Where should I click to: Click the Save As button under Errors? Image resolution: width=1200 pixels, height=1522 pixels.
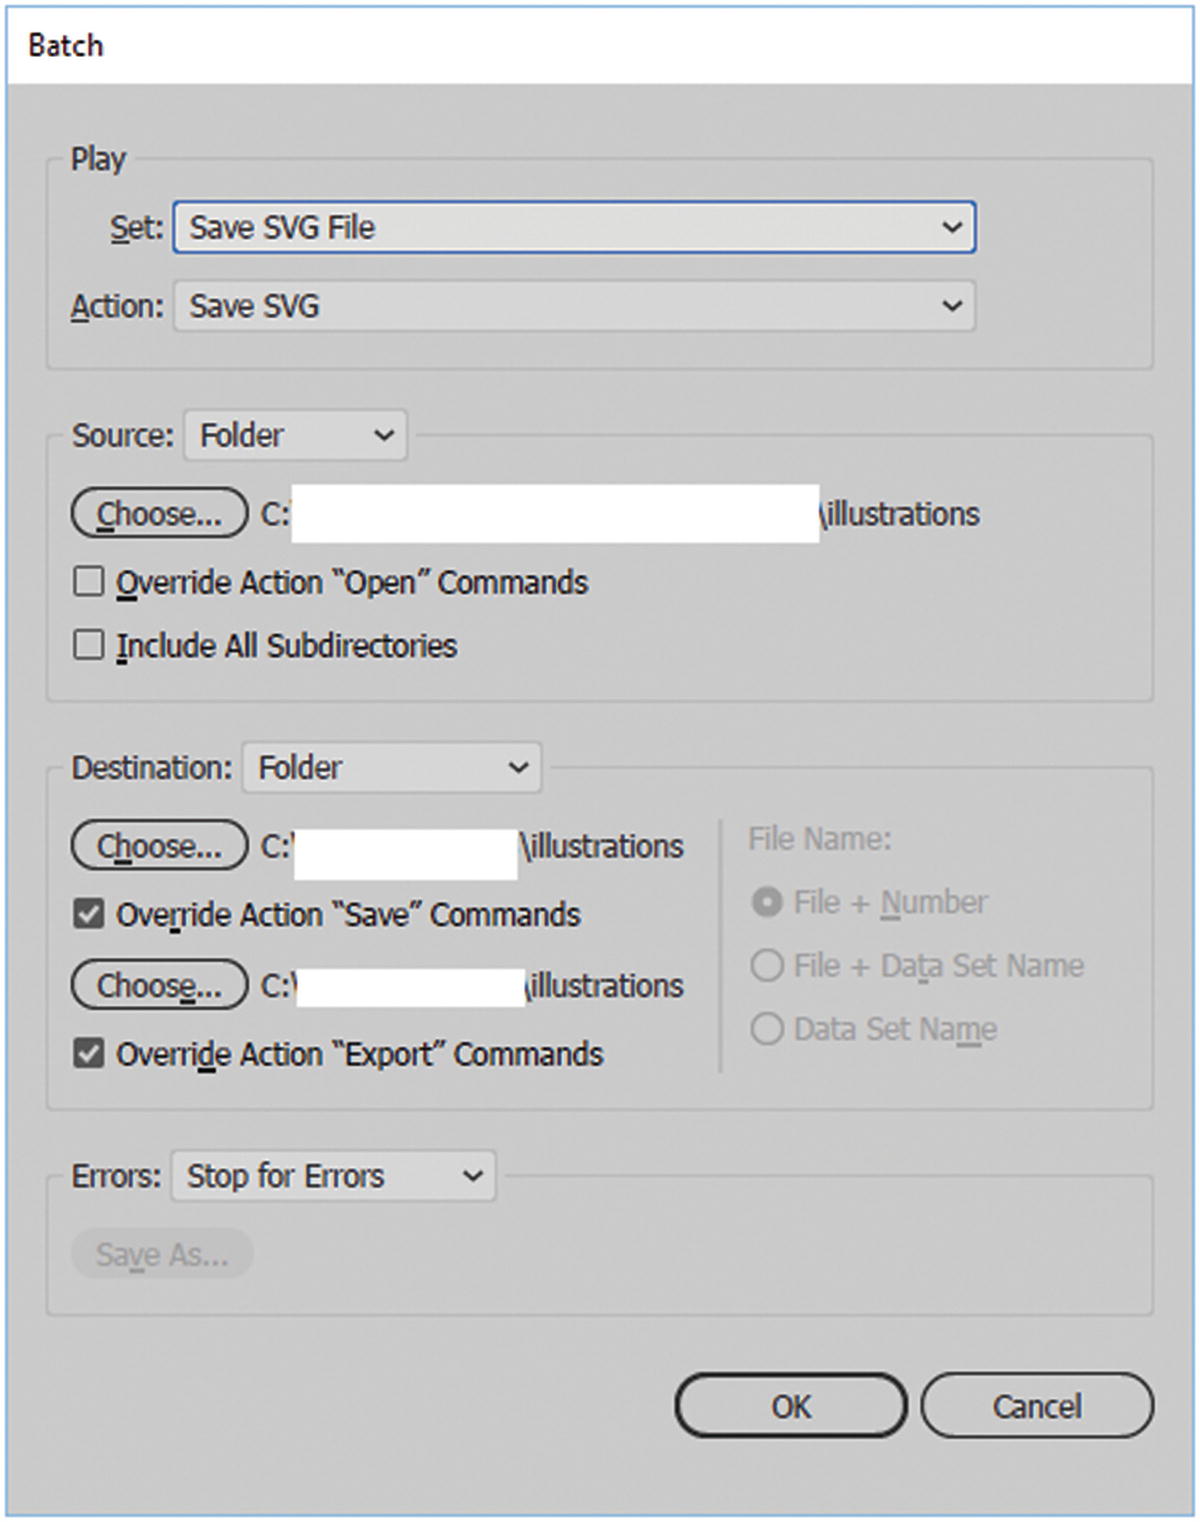[x=162, y=1254]
